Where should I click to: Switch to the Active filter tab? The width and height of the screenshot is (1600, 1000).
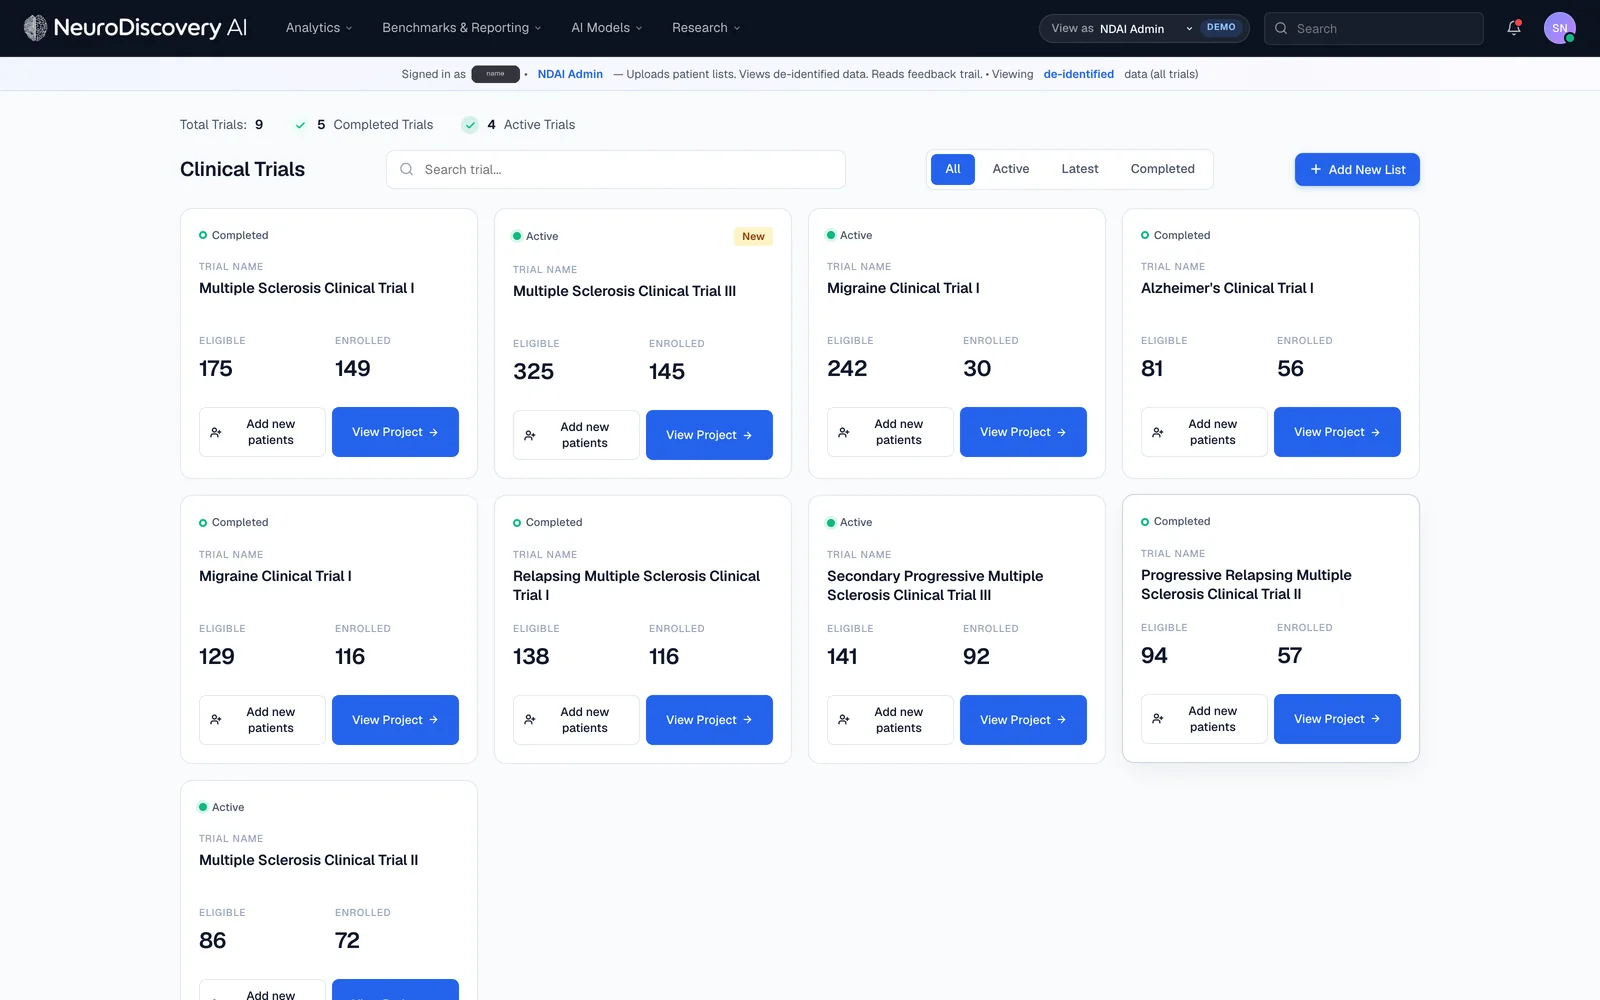1011,169
